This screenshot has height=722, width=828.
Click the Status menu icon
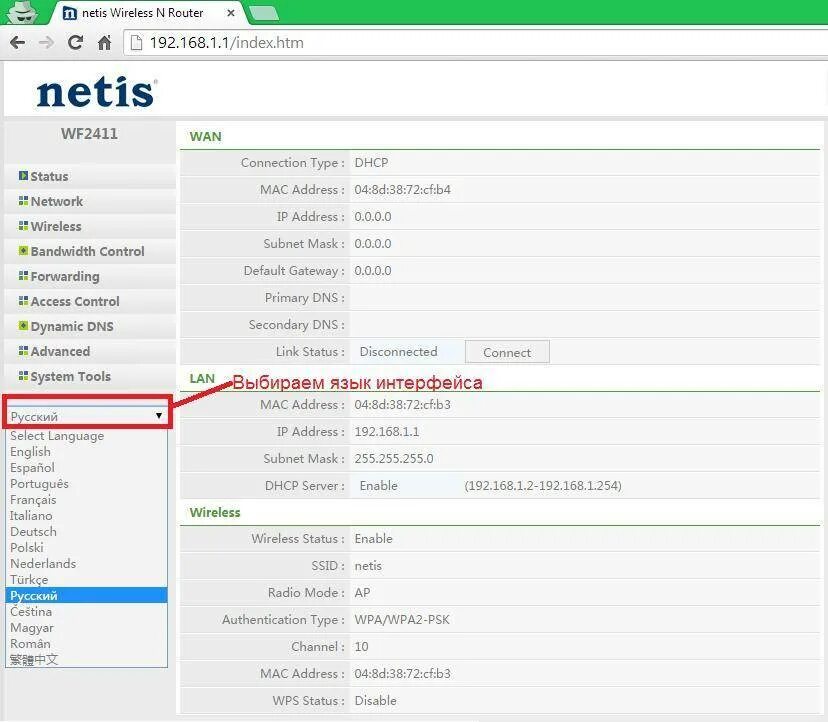point(23,175)
